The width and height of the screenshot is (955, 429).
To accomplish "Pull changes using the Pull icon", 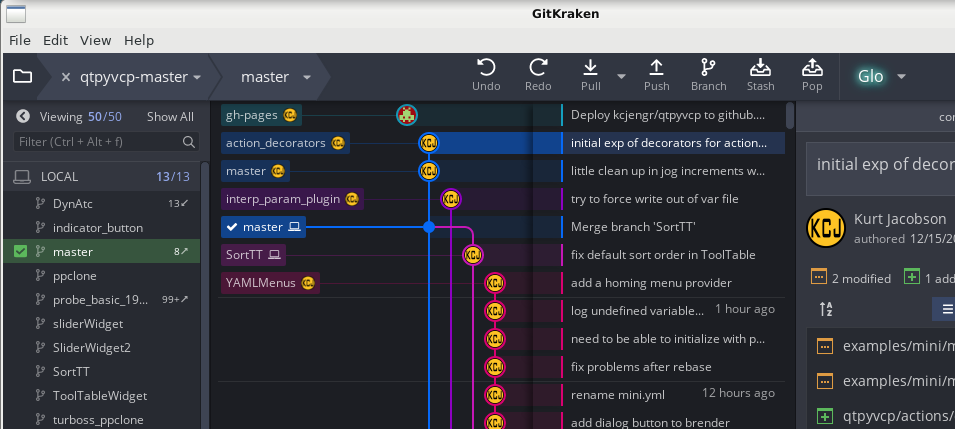I will pyautogui.click(x=590, y=67).
